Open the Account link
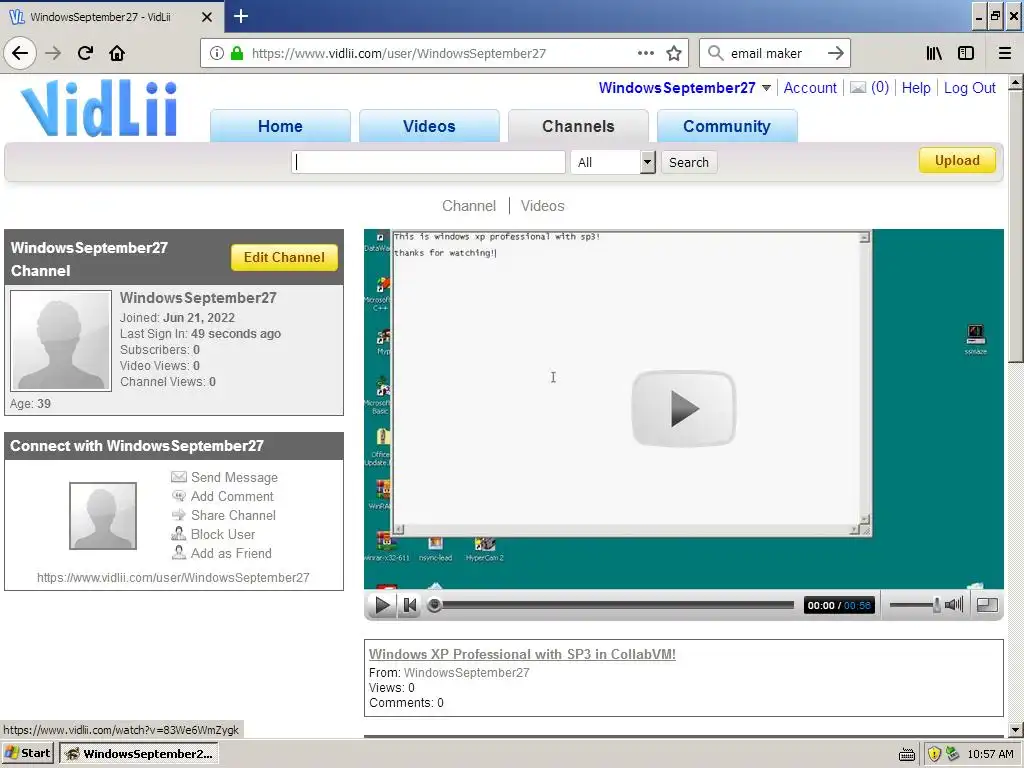The image size is (1024, 768). [x=810, y=88]
